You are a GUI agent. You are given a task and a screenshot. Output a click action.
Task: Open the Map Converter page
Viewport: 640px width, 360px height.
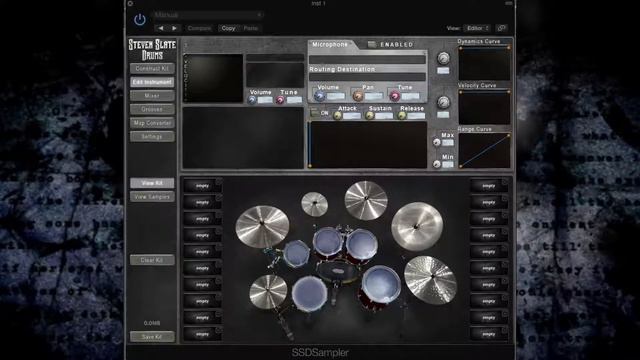[152, 123]
